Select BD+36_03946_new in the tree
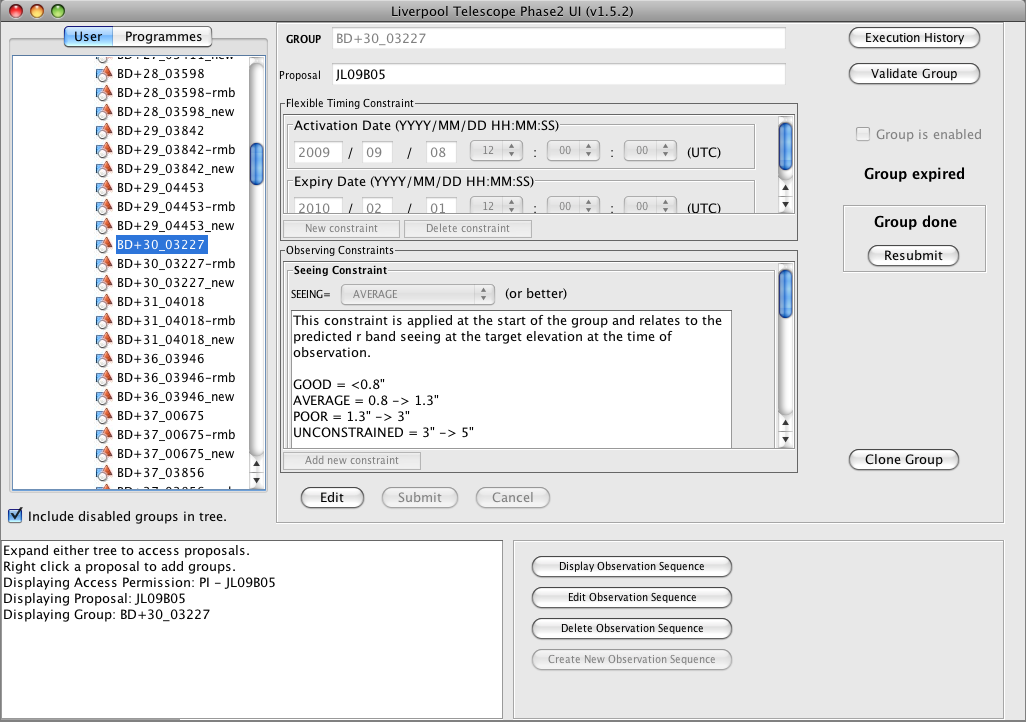1026x722 pixels. click(175, 396)
